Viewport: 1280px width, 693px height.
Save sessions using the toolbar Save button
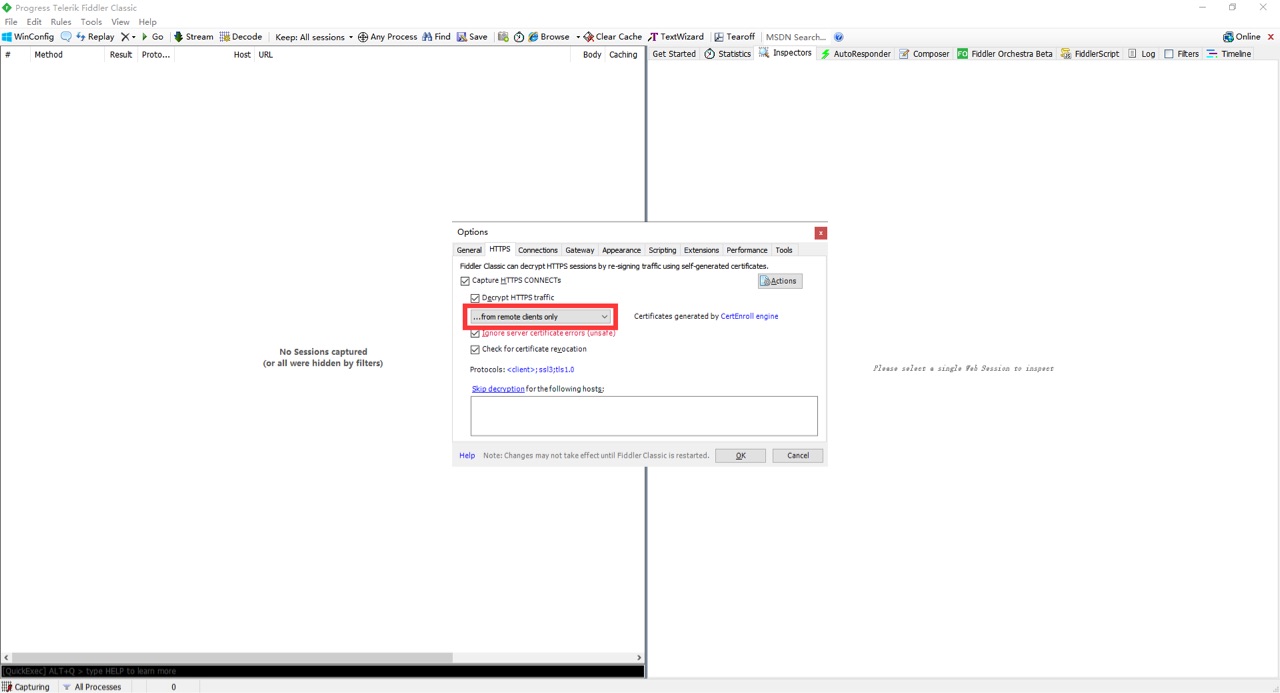tap(472, 37)
